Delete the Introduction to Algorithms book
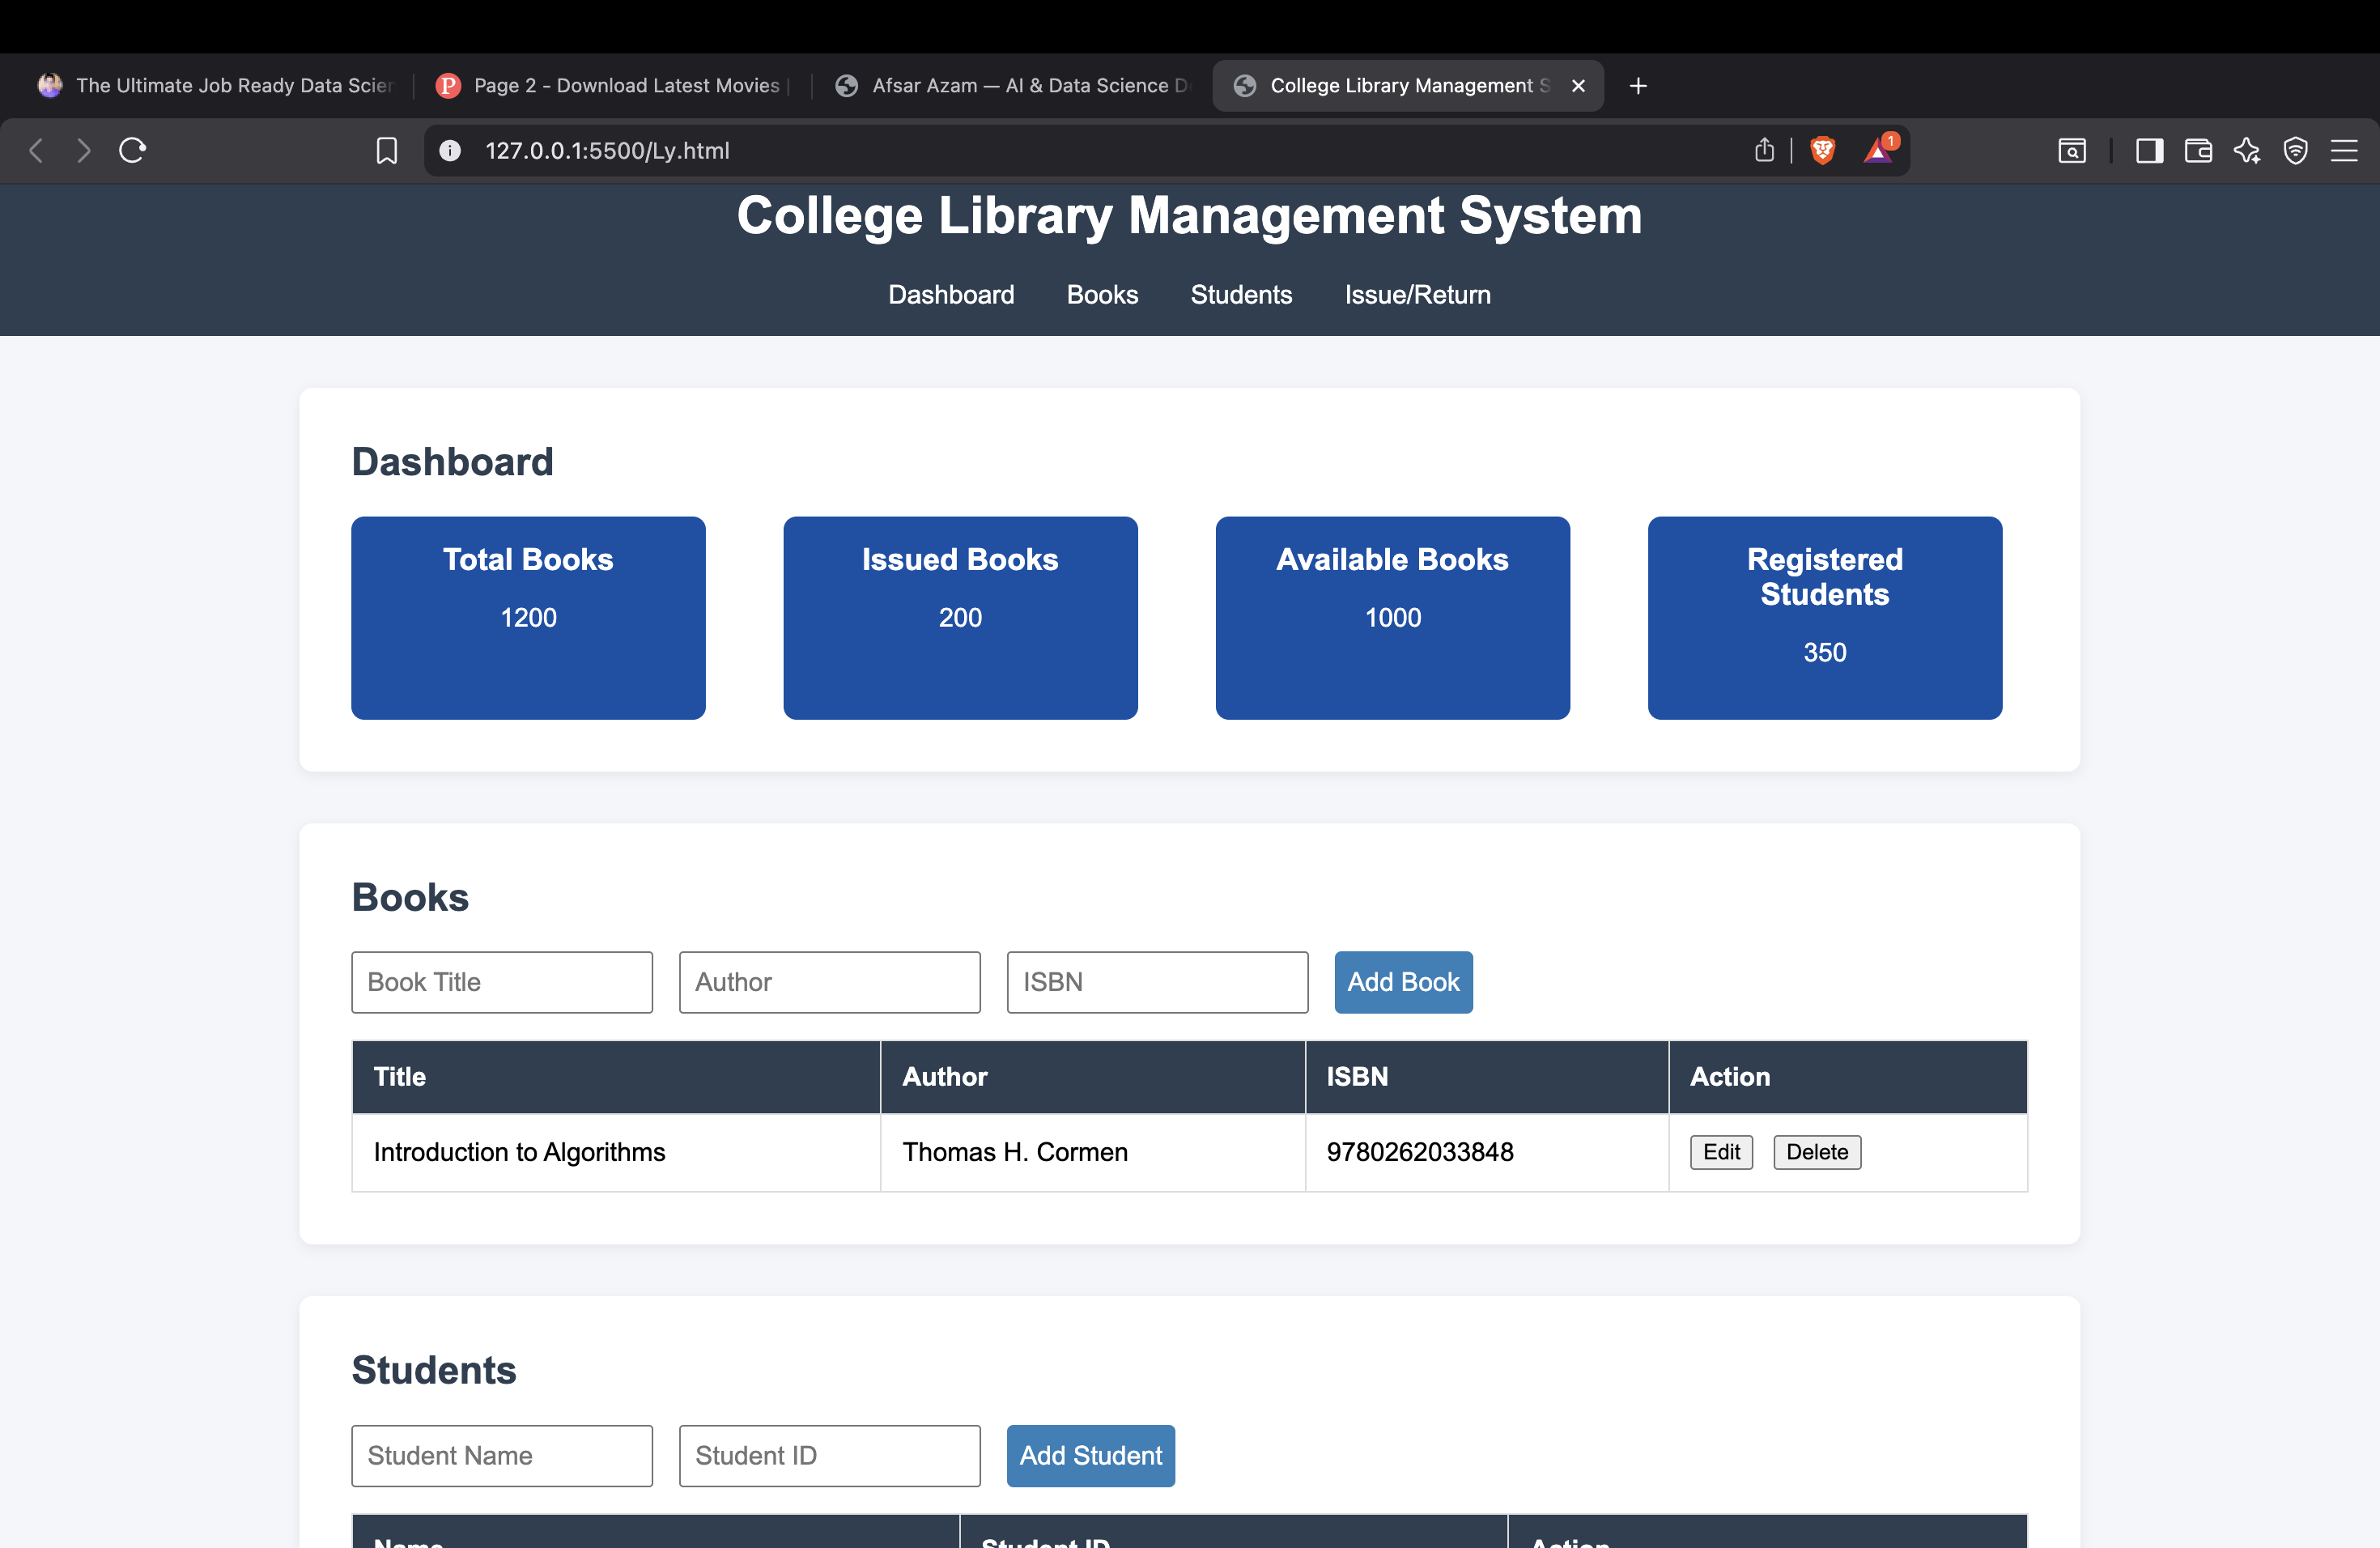Screen dimensions: 2380x1548 [x=1816, y=1152]
